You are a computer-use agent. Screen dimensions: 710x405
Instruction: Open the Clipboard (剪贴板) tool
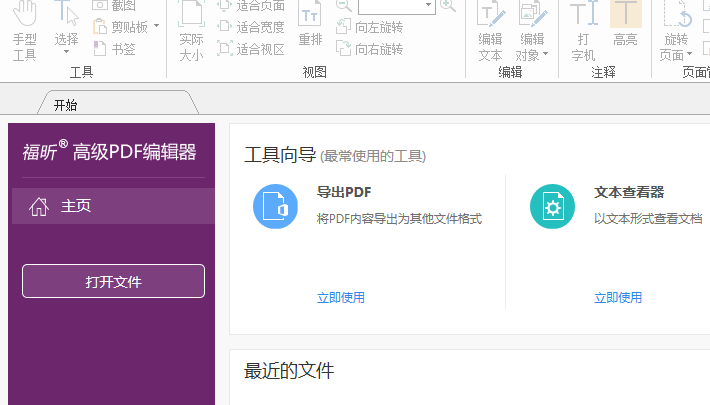(x=120, y=27)
